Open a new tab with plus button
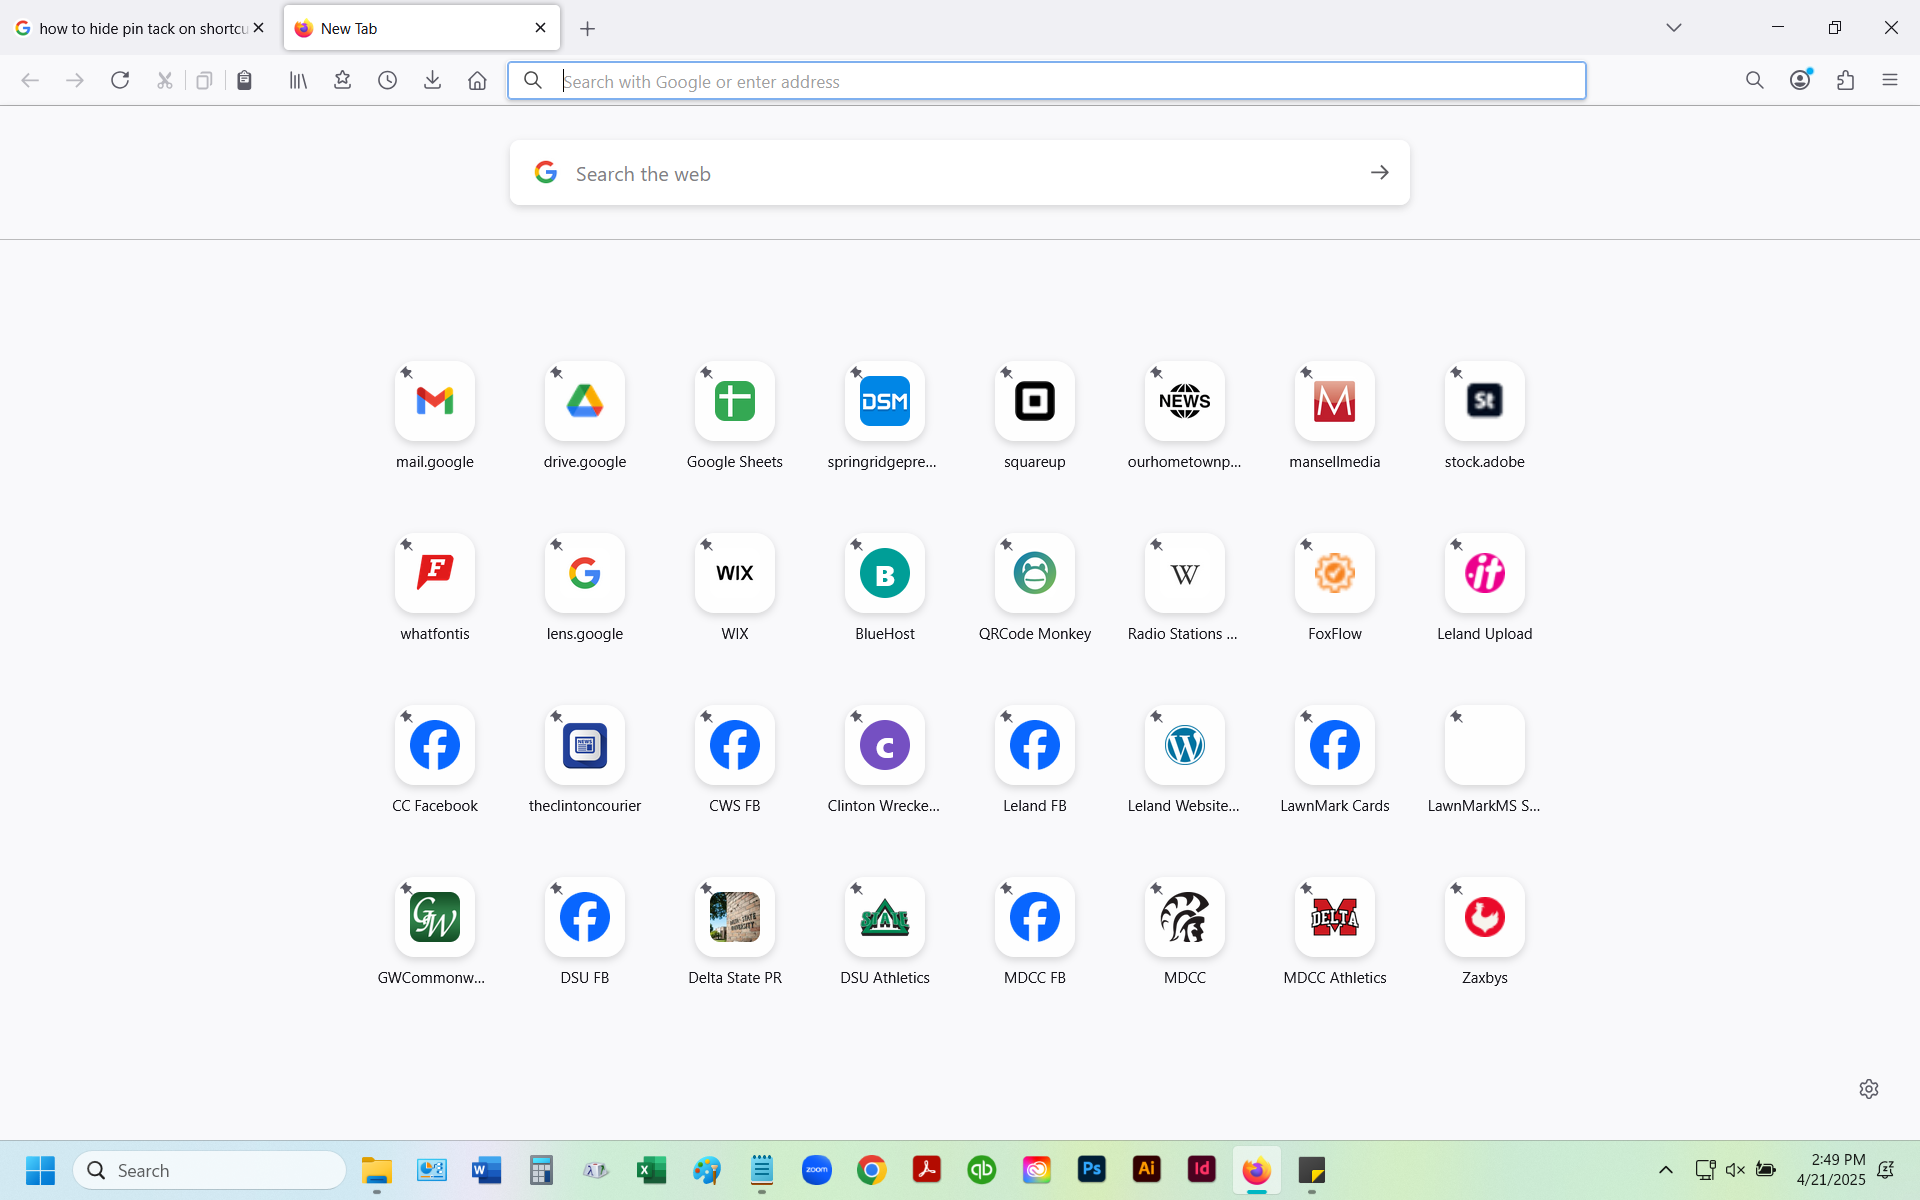 coord(588,29)
